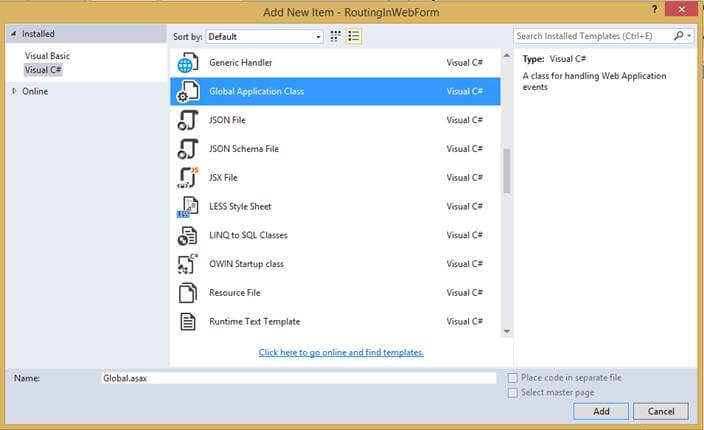Select the JSON Schema File entry
The image size is (704, 430).
tap(335, 149)
